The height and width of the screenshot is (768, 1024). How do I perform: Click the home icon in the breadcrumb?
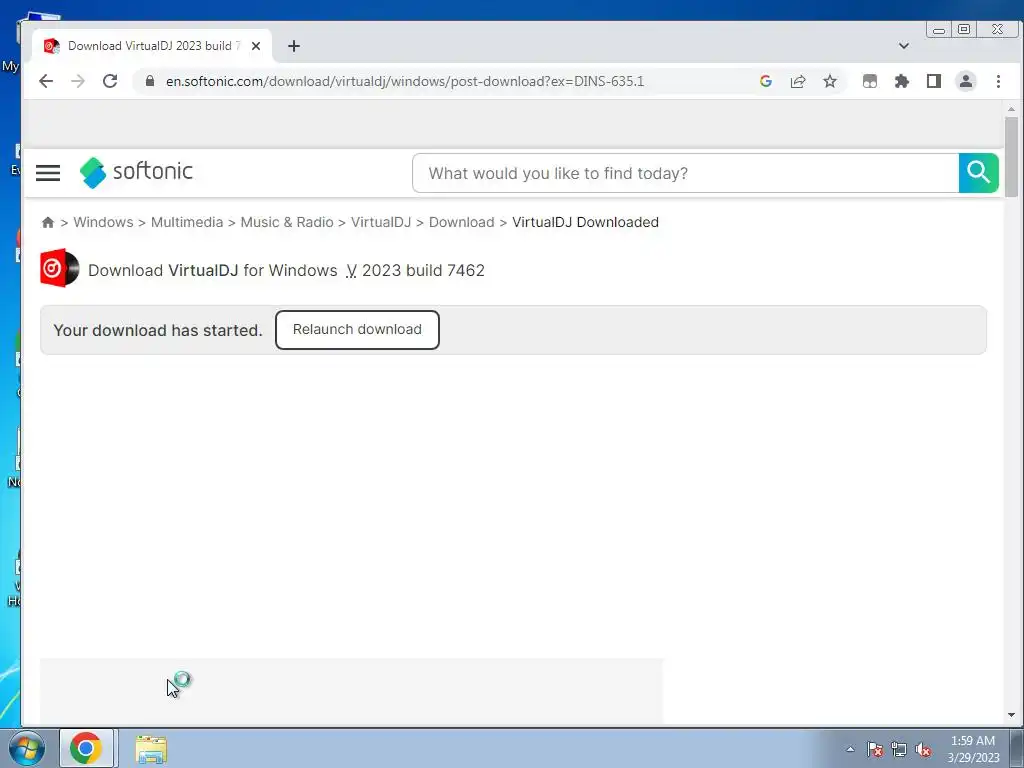click(48, 222)
